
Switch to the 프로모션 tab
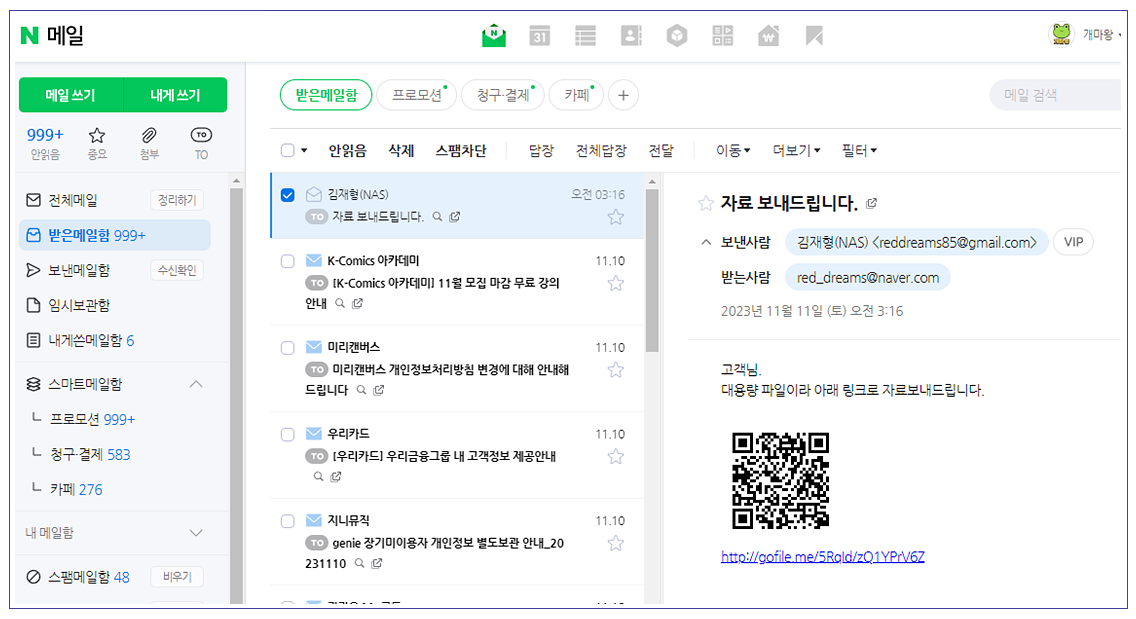click(417, 95)
